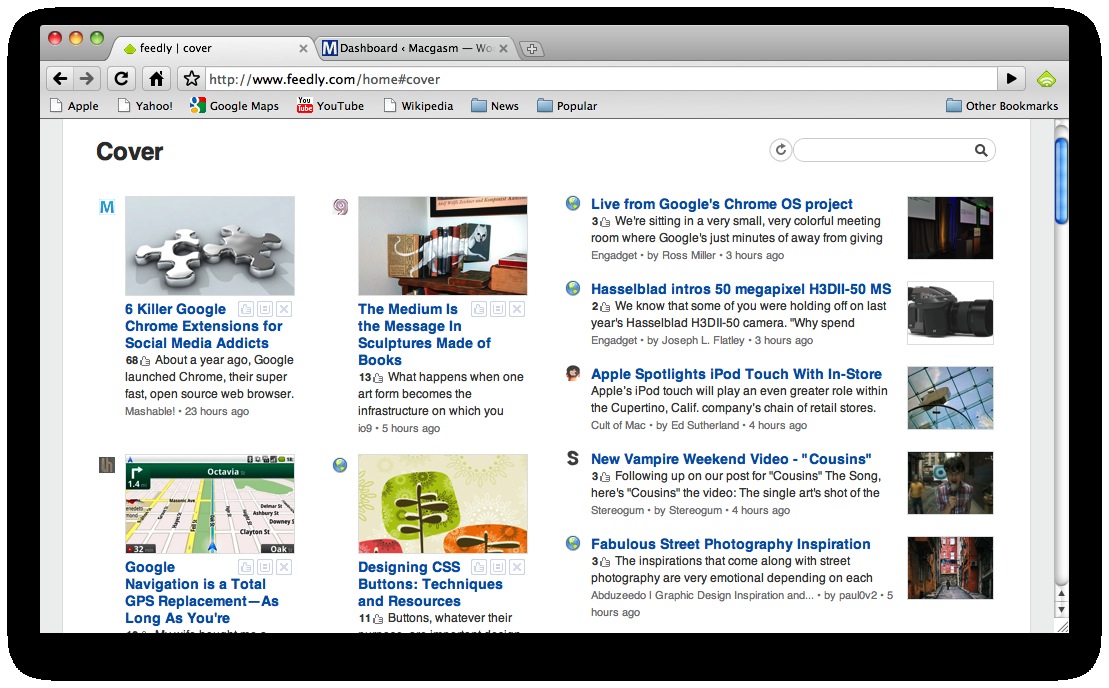The height and width of the screenshot is (688, 1109).
Task: Switch to the feedly | cover tab
Action: coord(212,48)
